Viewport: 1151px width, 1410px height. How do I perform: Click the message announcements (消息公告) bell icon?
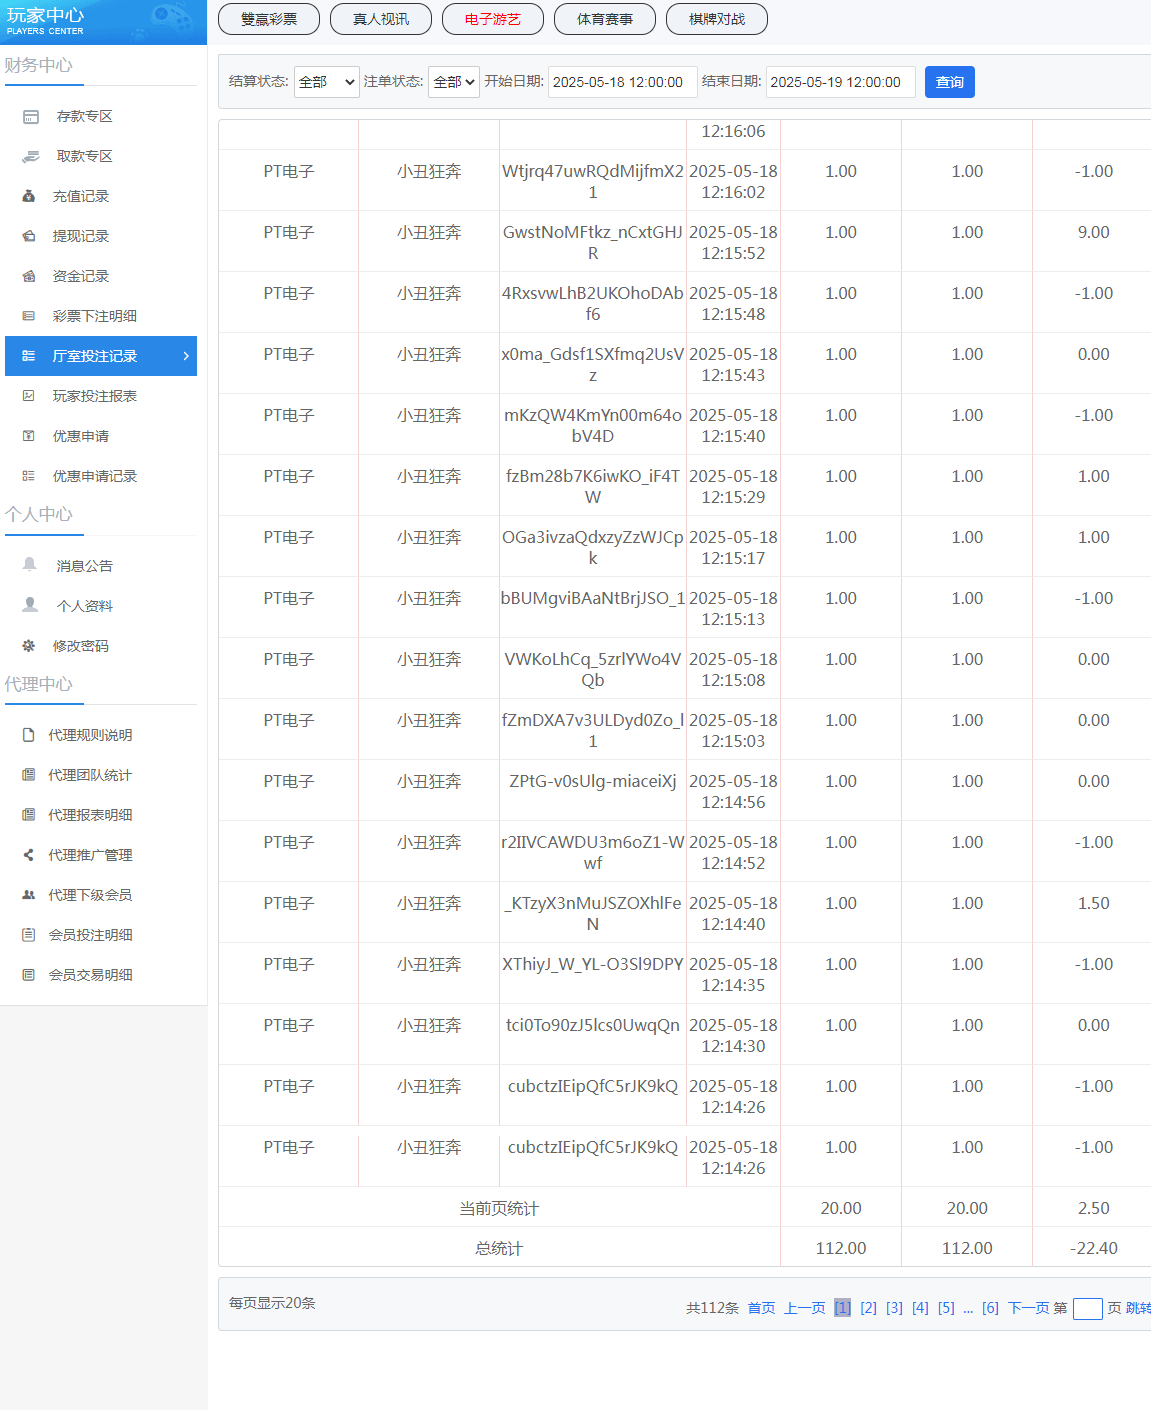30,565
